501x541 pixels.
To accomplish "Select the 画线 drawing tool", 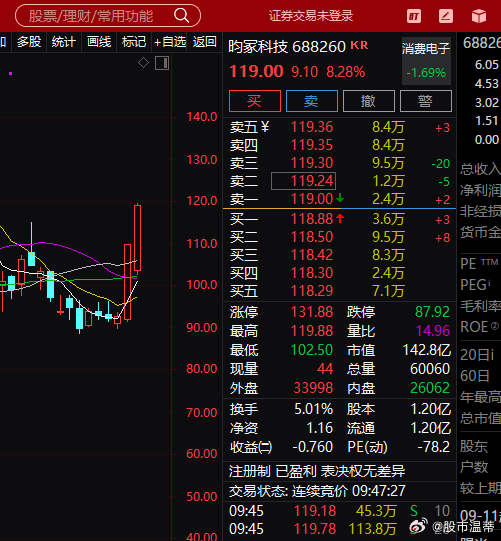I will coord(99,42).
